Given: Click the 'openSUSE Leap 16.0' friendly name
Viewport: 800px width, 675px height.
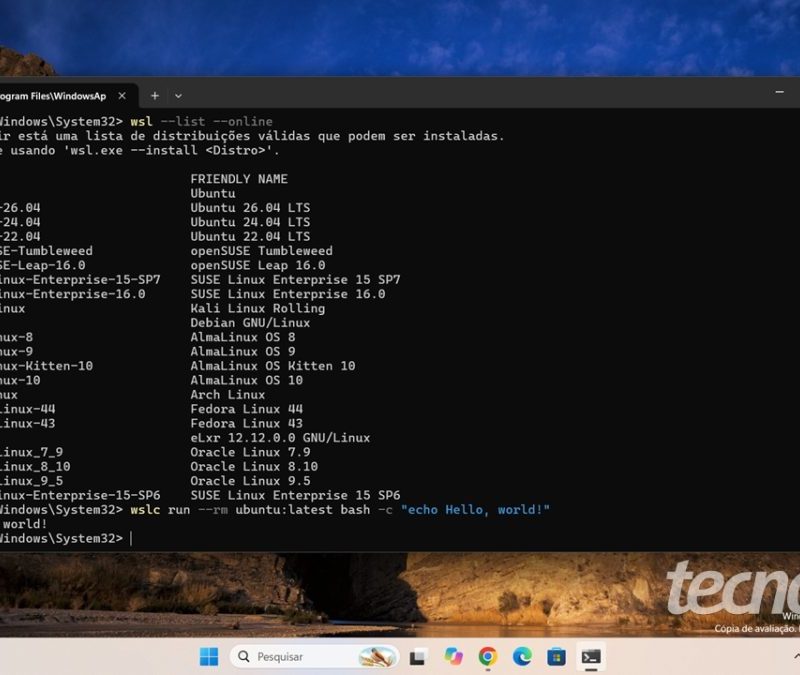Looking at the screenshot, I should [x=258, y=265].
